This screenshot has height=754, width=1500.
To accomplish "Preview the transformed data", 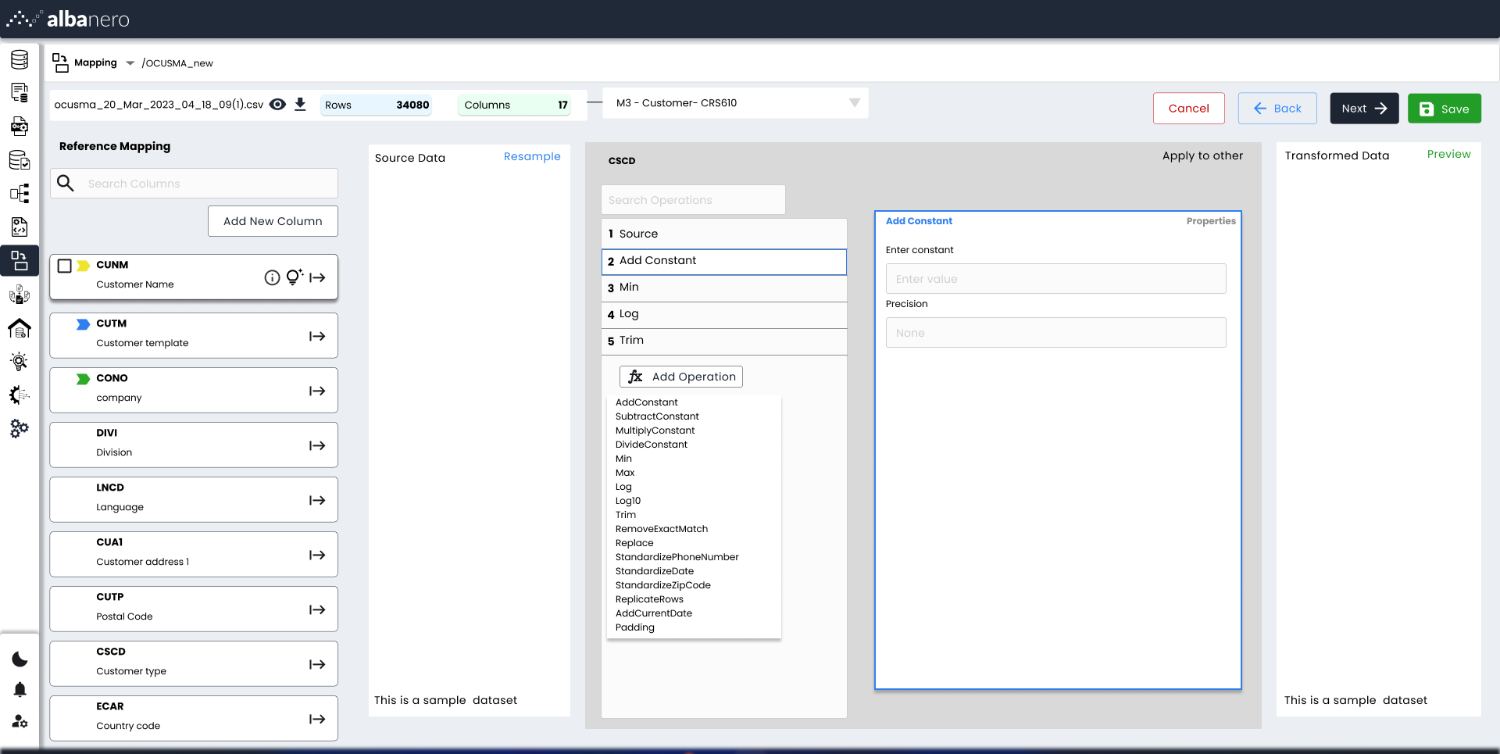I will click(x=1449, y=154).
